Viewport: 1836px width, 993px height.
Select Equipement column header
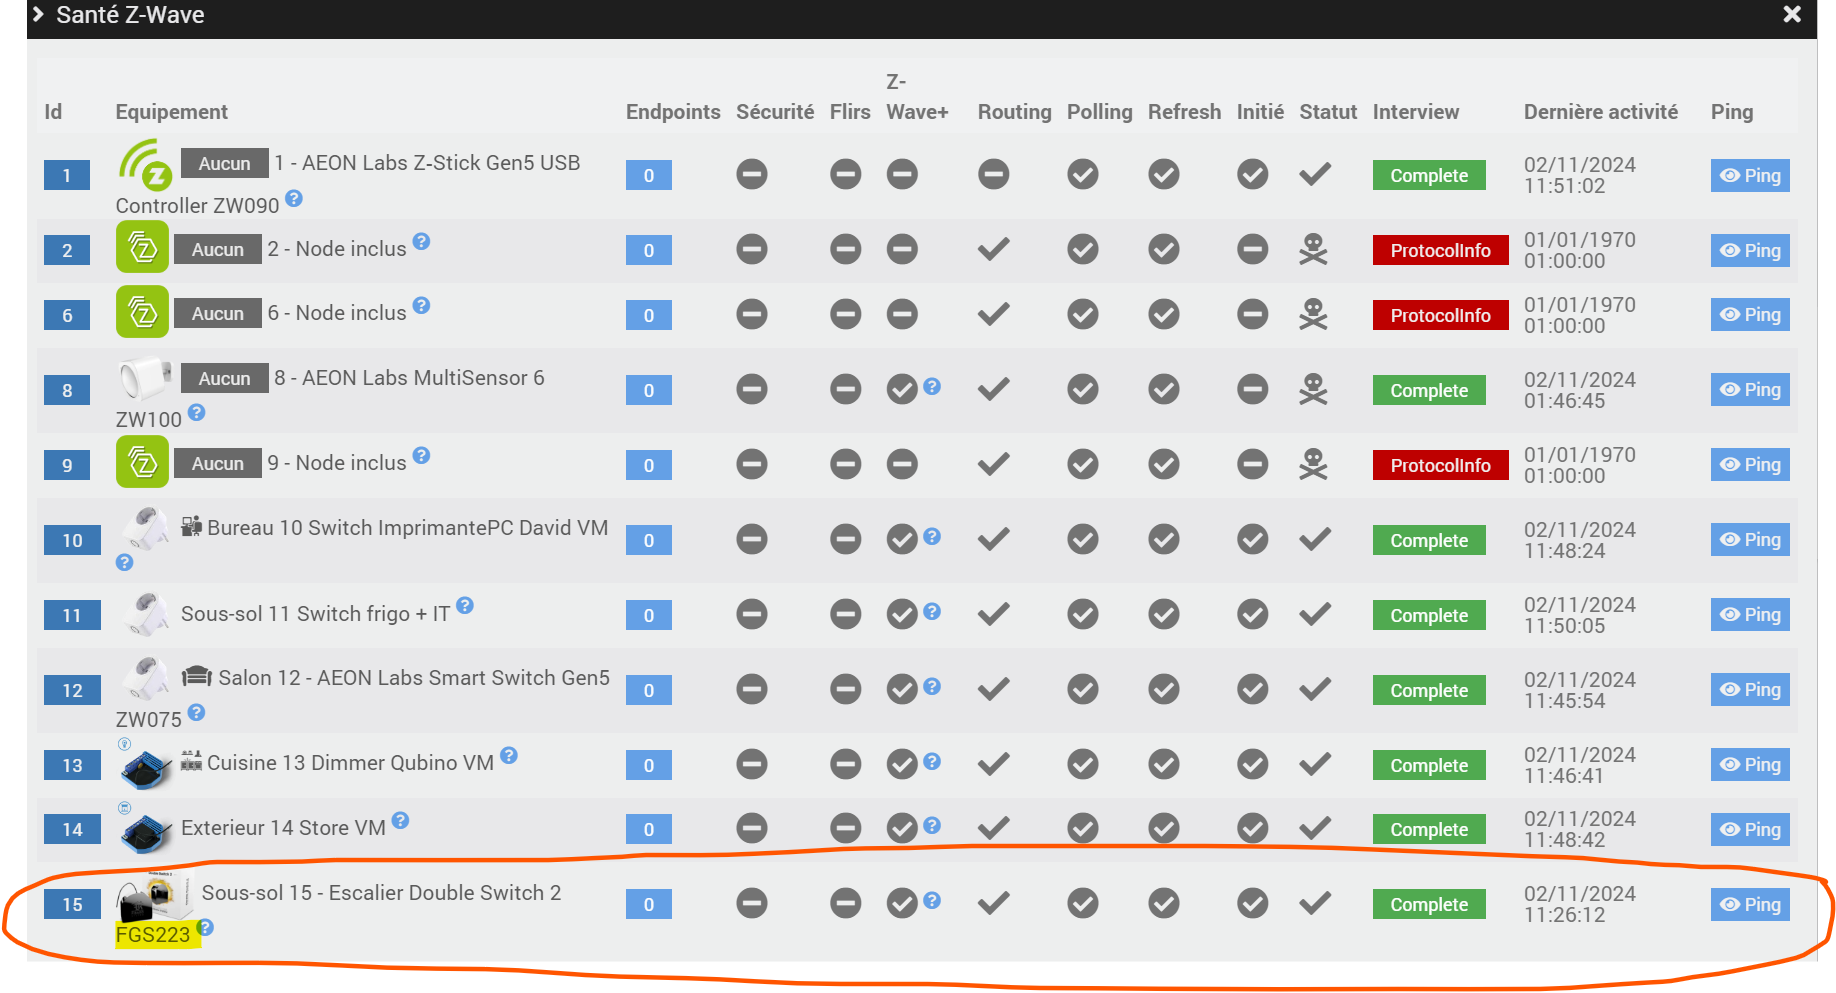pyautogui.click(x=171, y=112)
